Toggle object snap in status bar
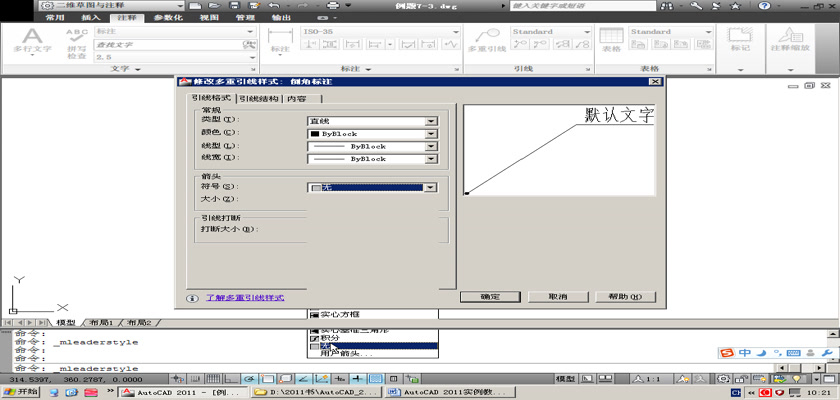Image resolution: width=840 pixels, height=400 pixels. click(267, 379)
